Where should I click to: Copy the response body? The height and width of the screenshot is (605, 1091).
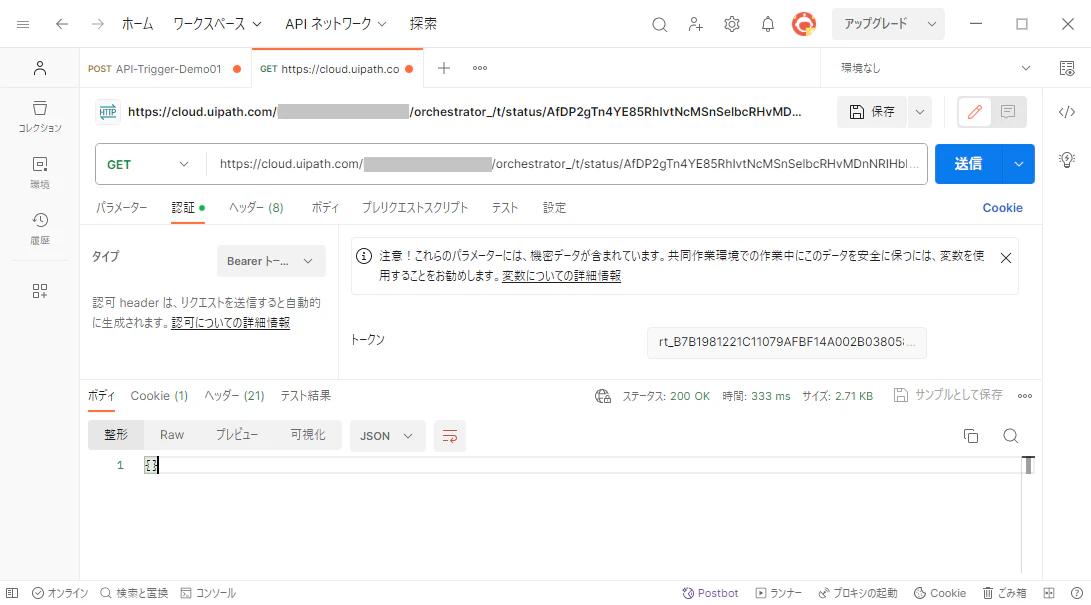click(x=971, y=436)
